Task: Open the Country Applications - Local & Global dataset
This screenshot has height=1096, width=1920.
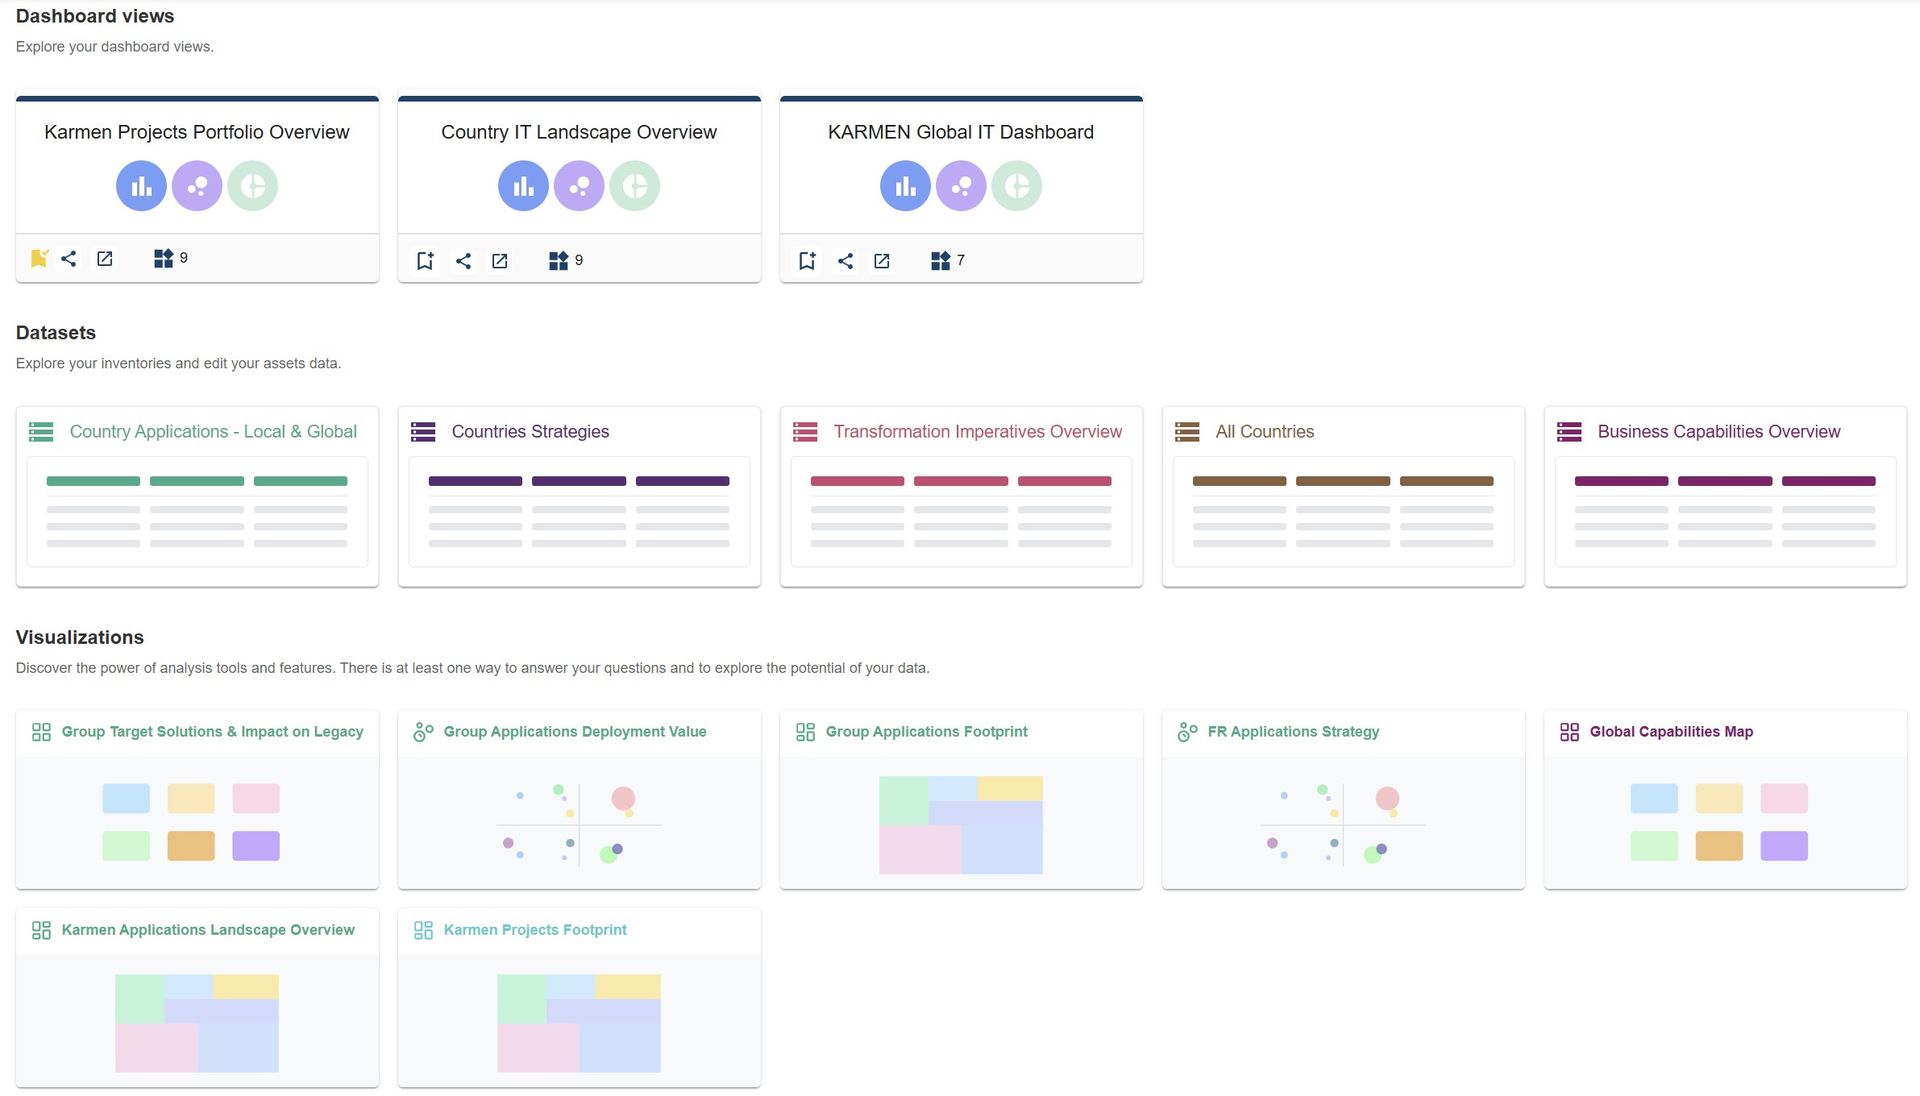Action: [213, 432]
